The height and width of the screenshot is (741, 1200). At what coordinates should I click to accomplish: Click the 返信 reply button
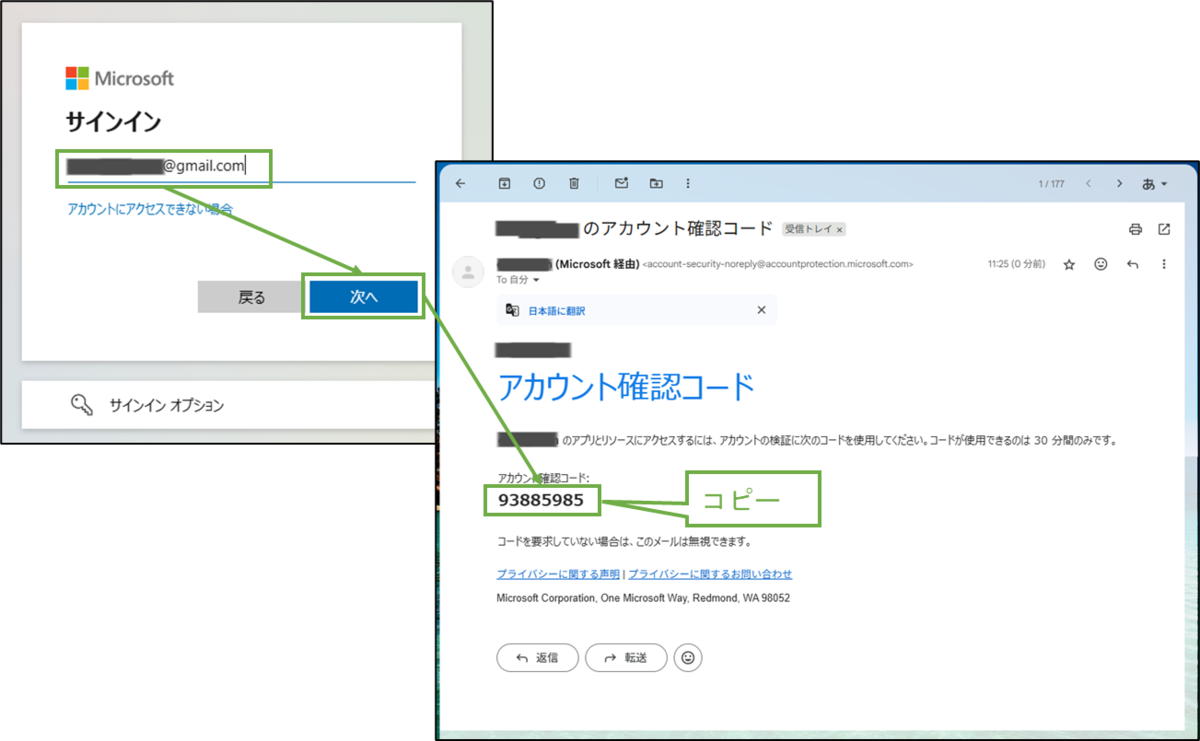(537, 658)
